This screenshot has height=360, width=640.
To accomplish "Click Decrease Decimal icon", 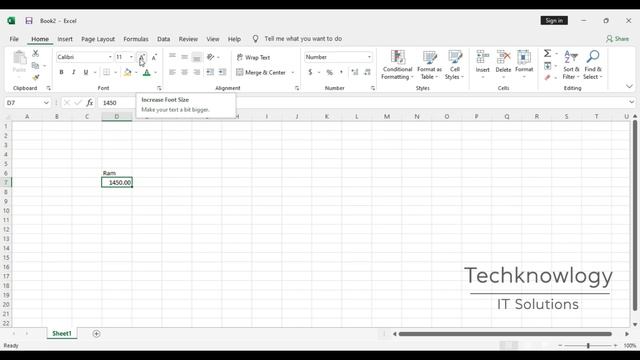I will click(x=367, y=72).
